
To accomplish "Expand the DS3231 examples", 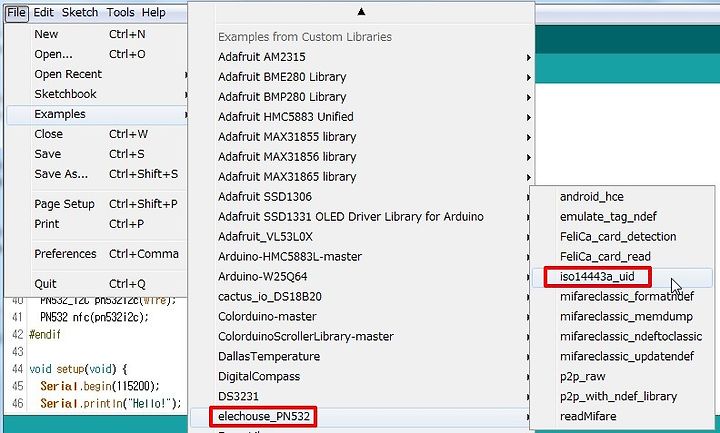I will [360, 397].
